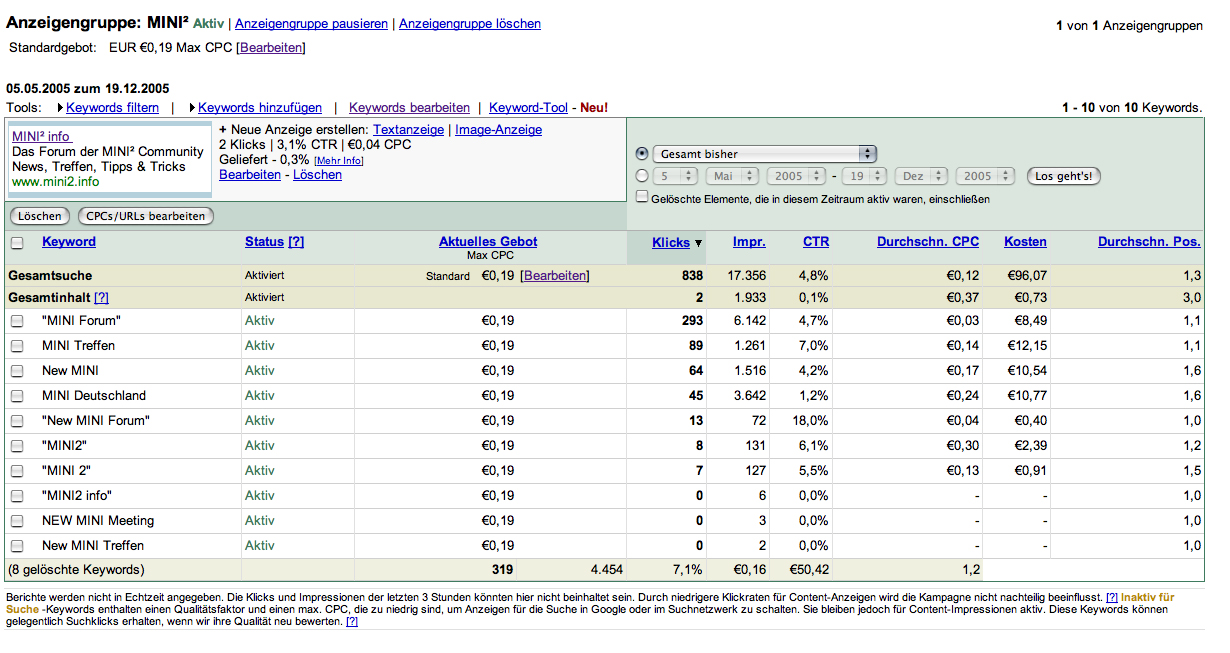
Task: Sort by CTR column header
Action: pyautogui.click(x=816, y=242)
